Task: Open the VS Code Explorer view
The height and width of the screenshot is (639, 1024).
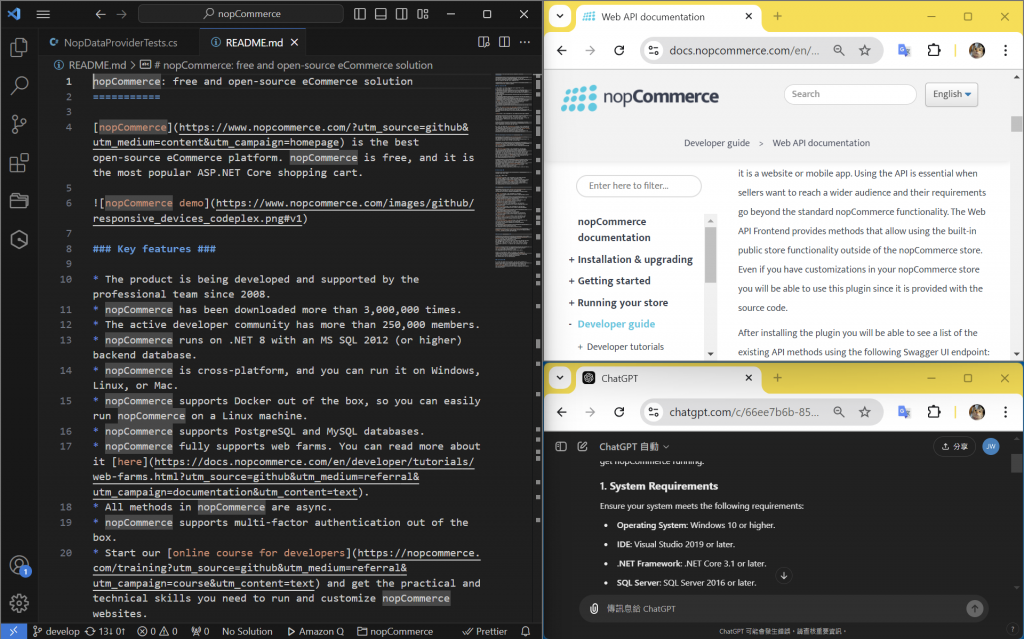Action: (19, 47)
